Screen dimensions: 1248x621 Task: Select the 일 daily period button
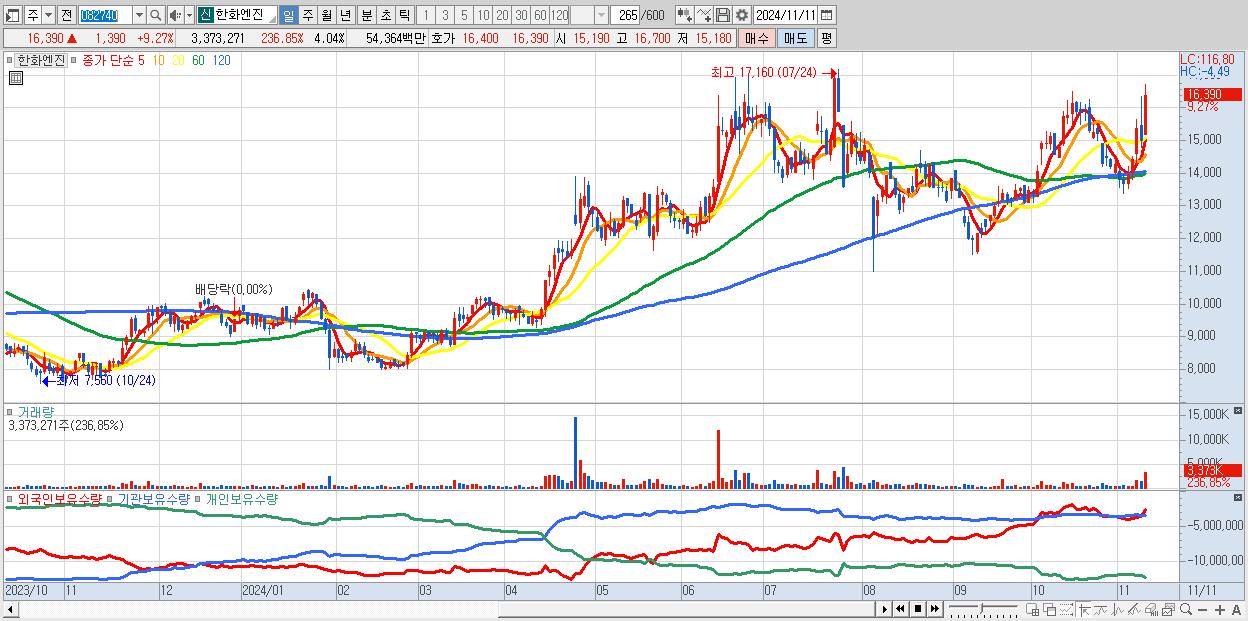pos(288,15)
